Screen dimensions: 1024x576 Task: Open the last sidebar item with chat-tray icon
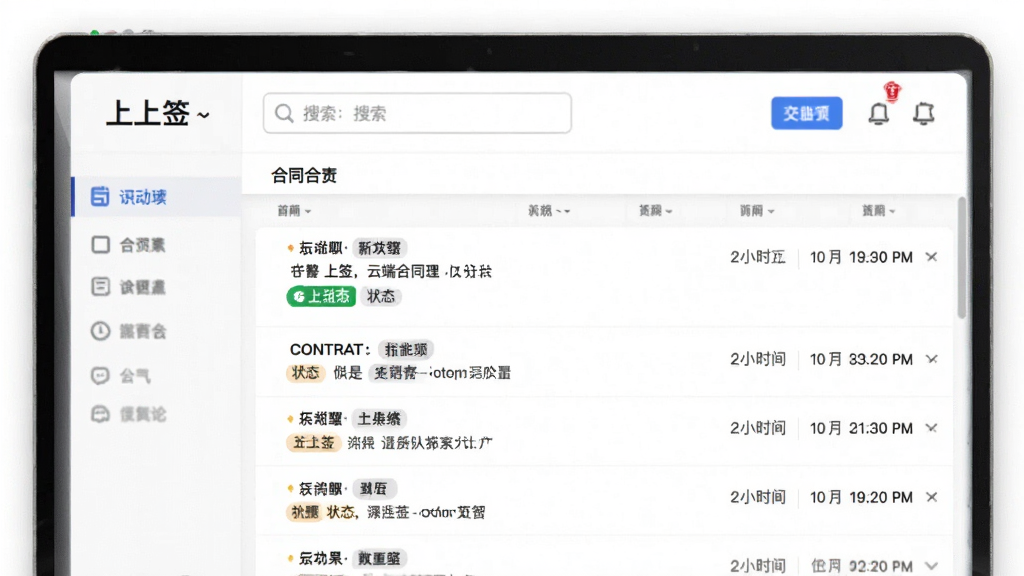pyautogui.click(x=128, y=414)
